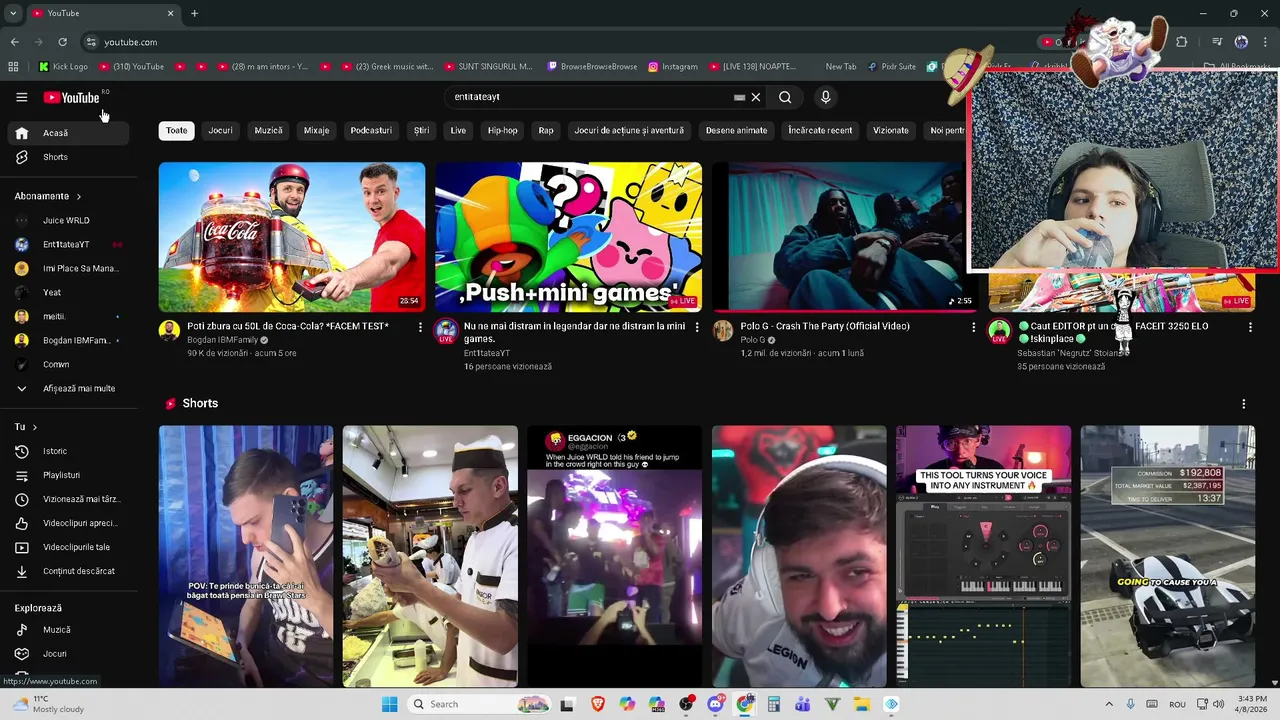
Task: Open the Kick Logo bookmark
Action: click(x=64, y=67)
